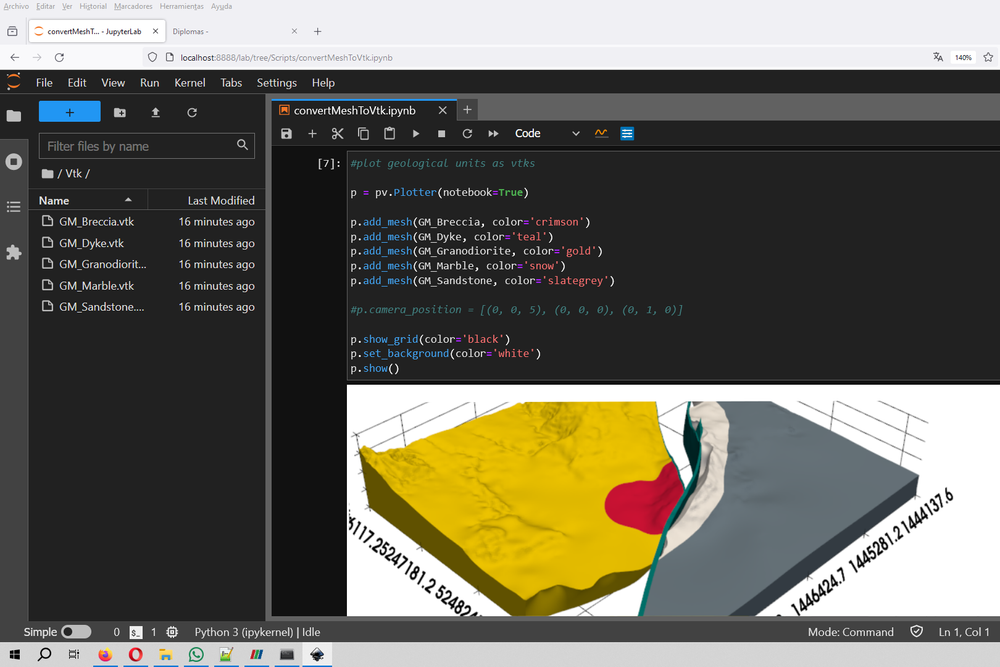Sort files by Last Modified column
Image resolution: width=1000 pixels, height=667 pixels.
coord(207,200)
